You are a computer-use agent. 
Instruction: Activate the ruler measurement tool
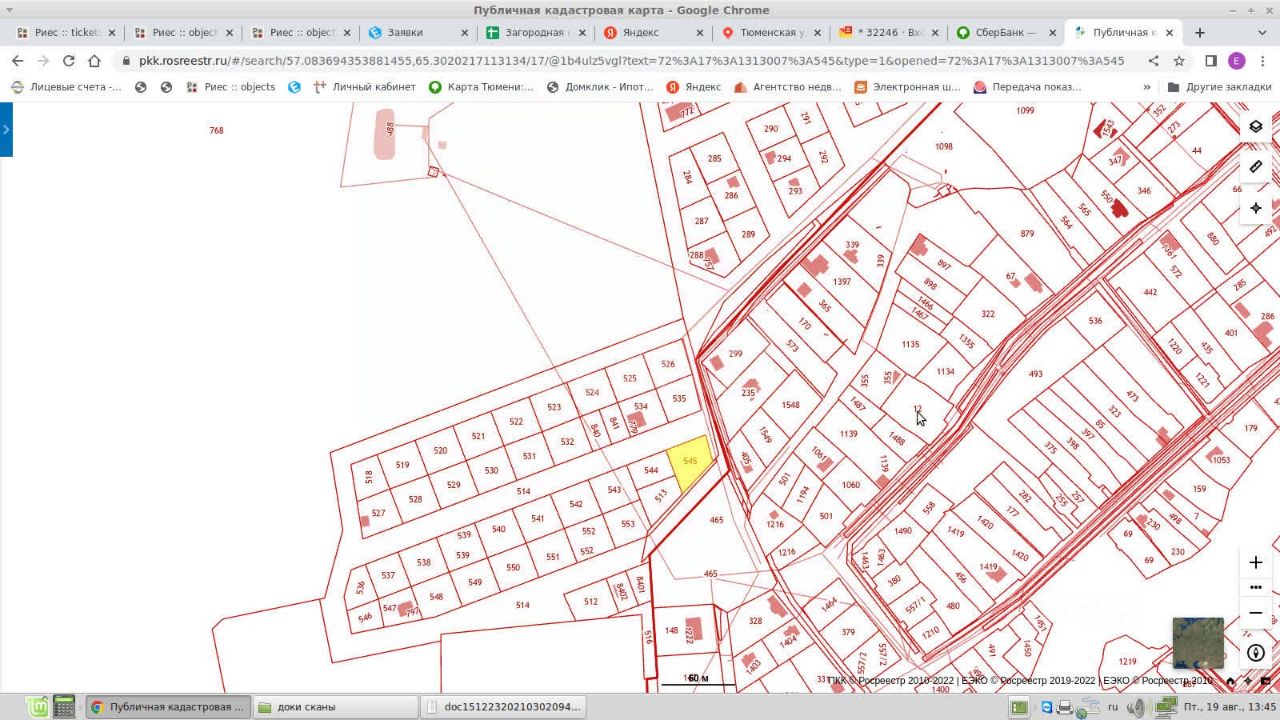(x=1256, y=167)
